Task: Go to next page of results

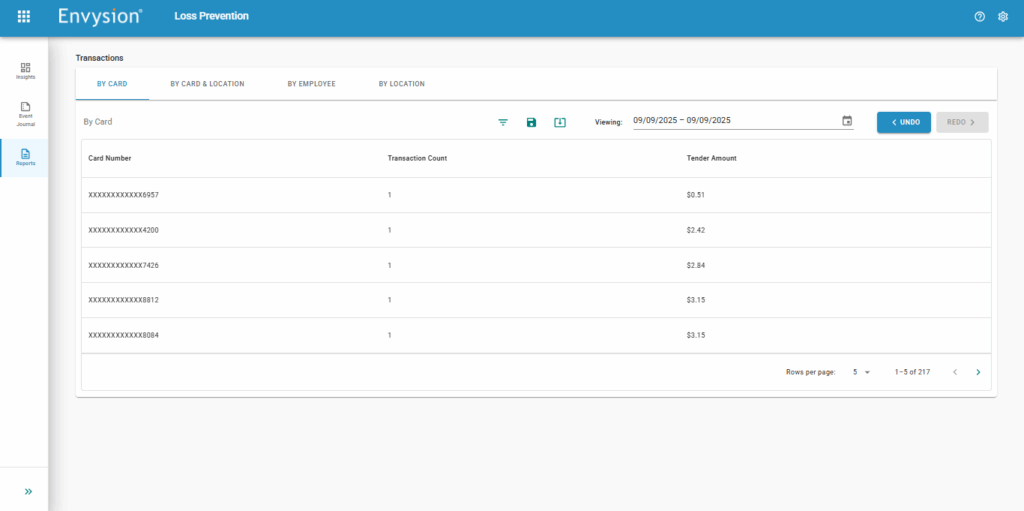Action: pos(978,372)
